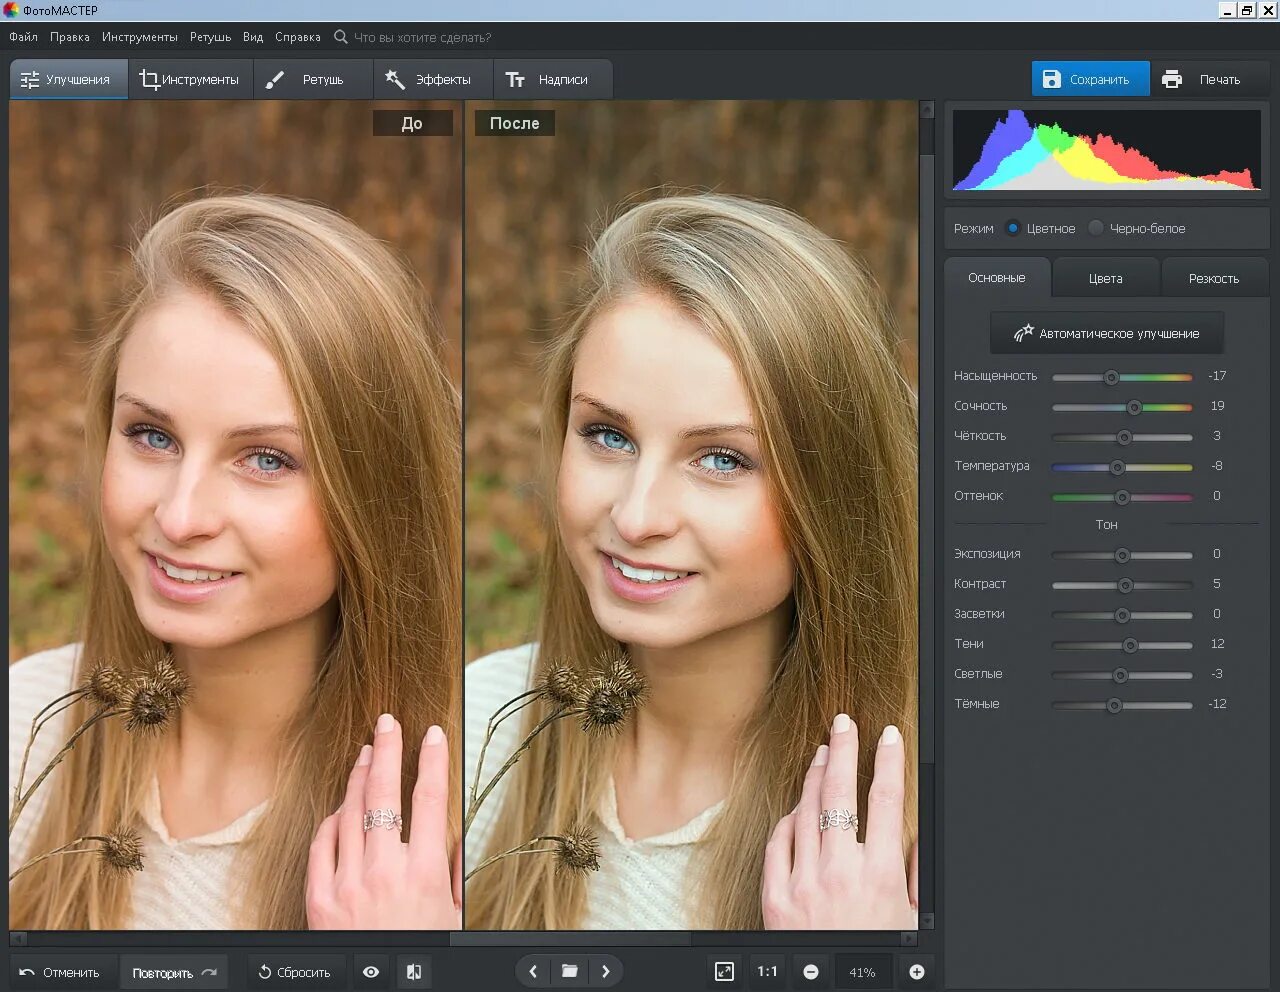Viewport: 1280px width, 992px height.
Task: Open the Надписи text tab
Action: point(552,80)
